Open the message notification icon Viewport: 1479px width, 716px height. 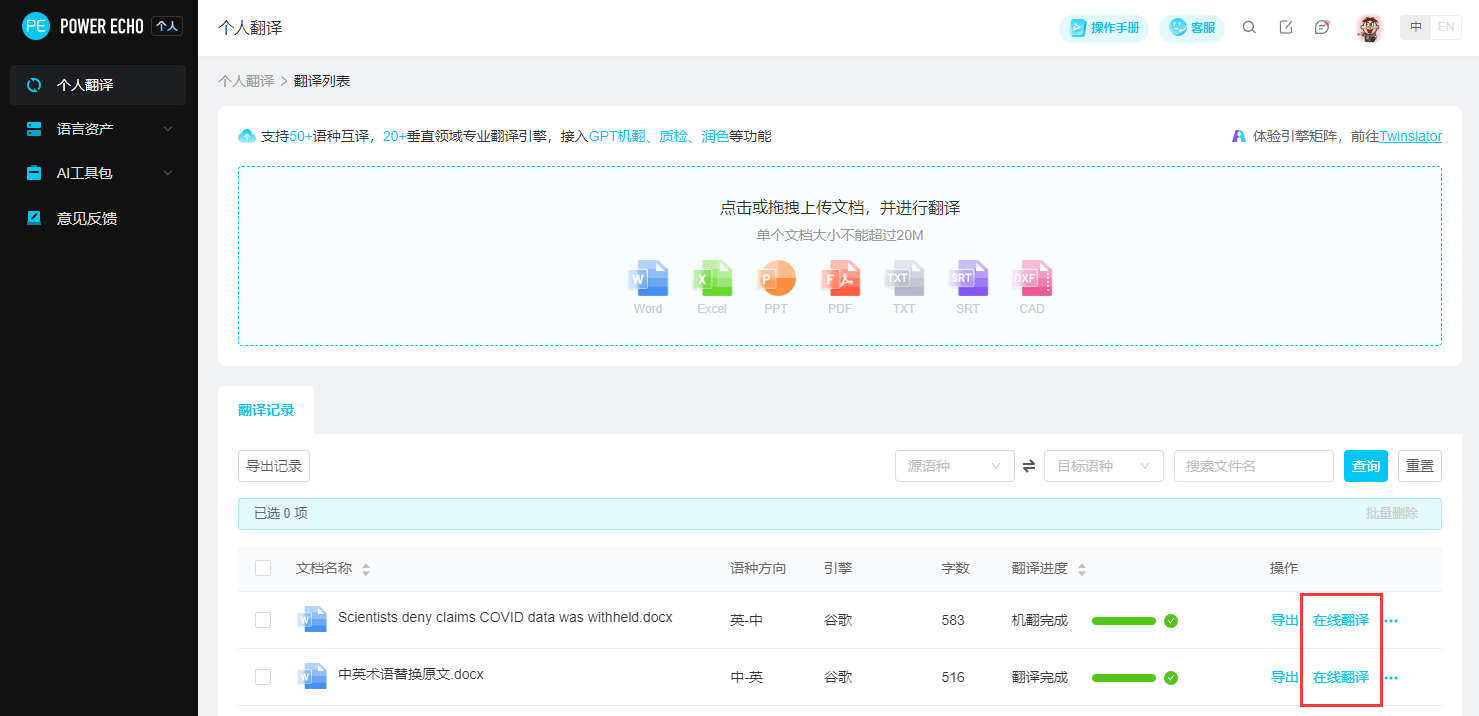(1322, 28)
